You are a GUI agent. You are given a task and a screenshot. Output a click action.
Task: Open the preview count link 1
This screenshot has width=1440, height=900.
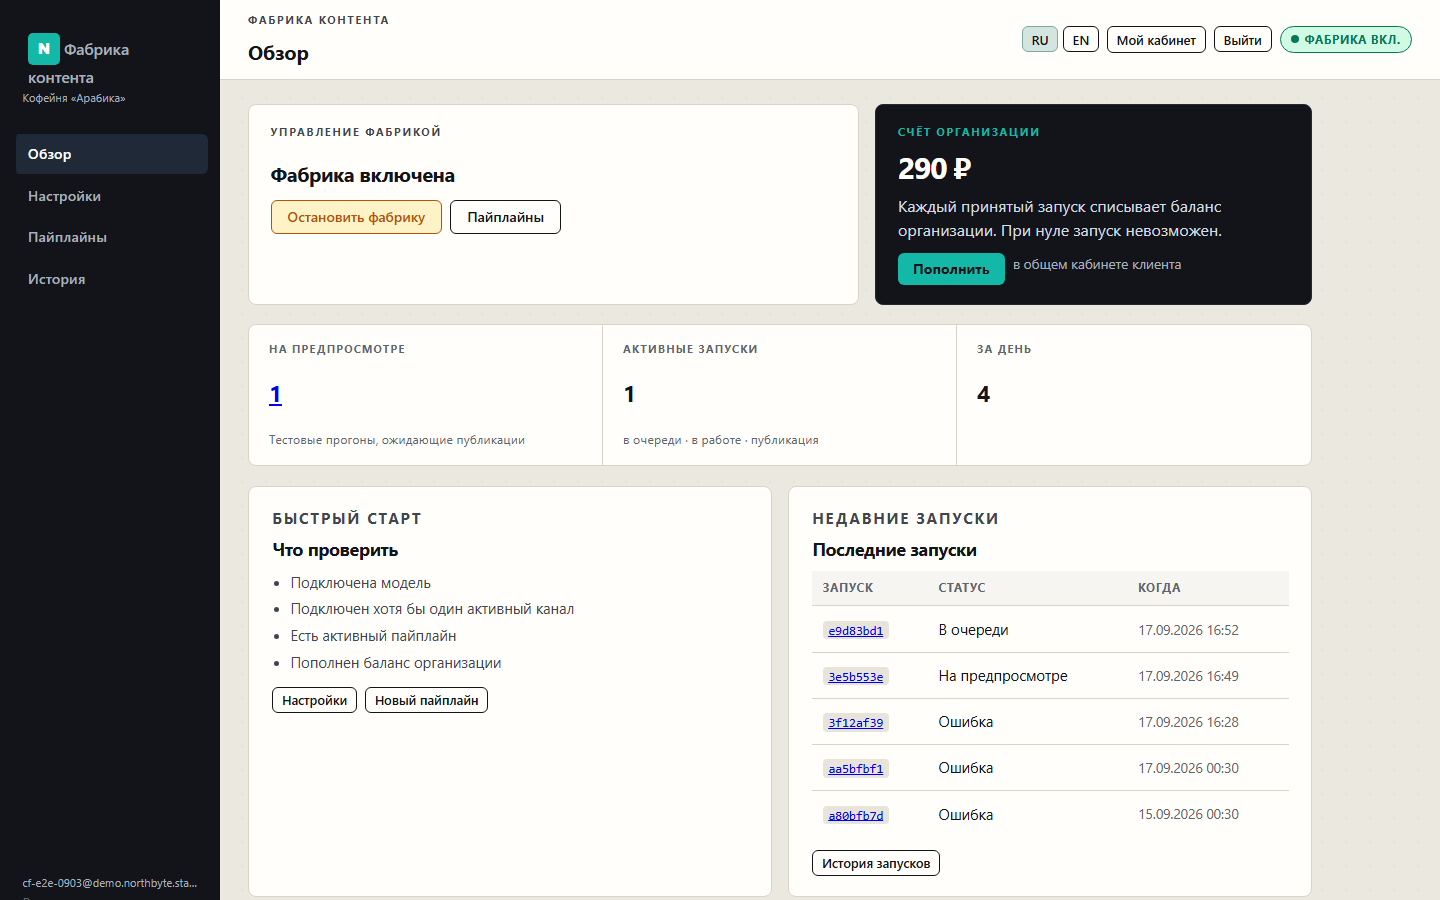[276, 394]
